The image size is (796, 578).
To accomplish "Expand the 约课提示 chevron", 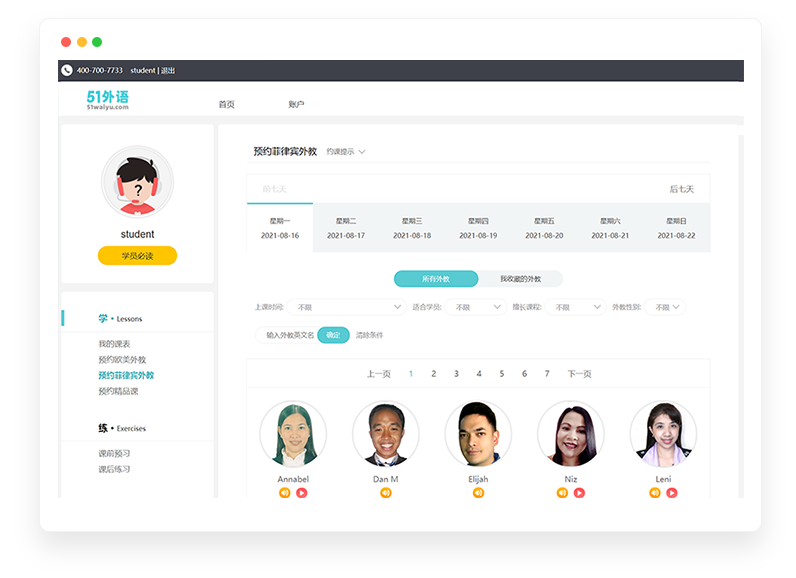I will coord(362,152).
